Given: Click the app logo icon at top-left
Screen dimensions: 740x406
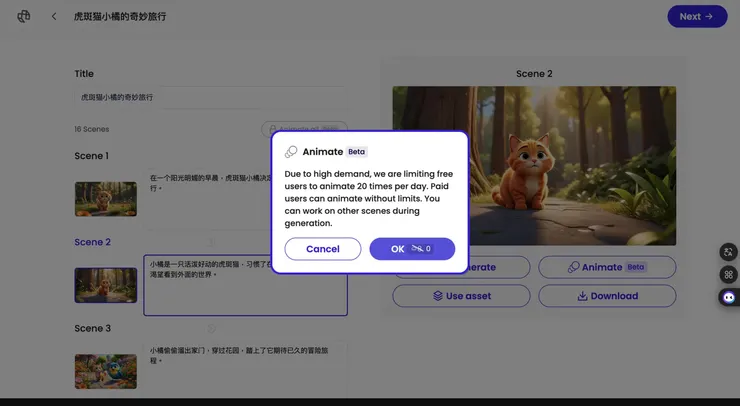Looking at the screenshot, I should coord(24,17).
